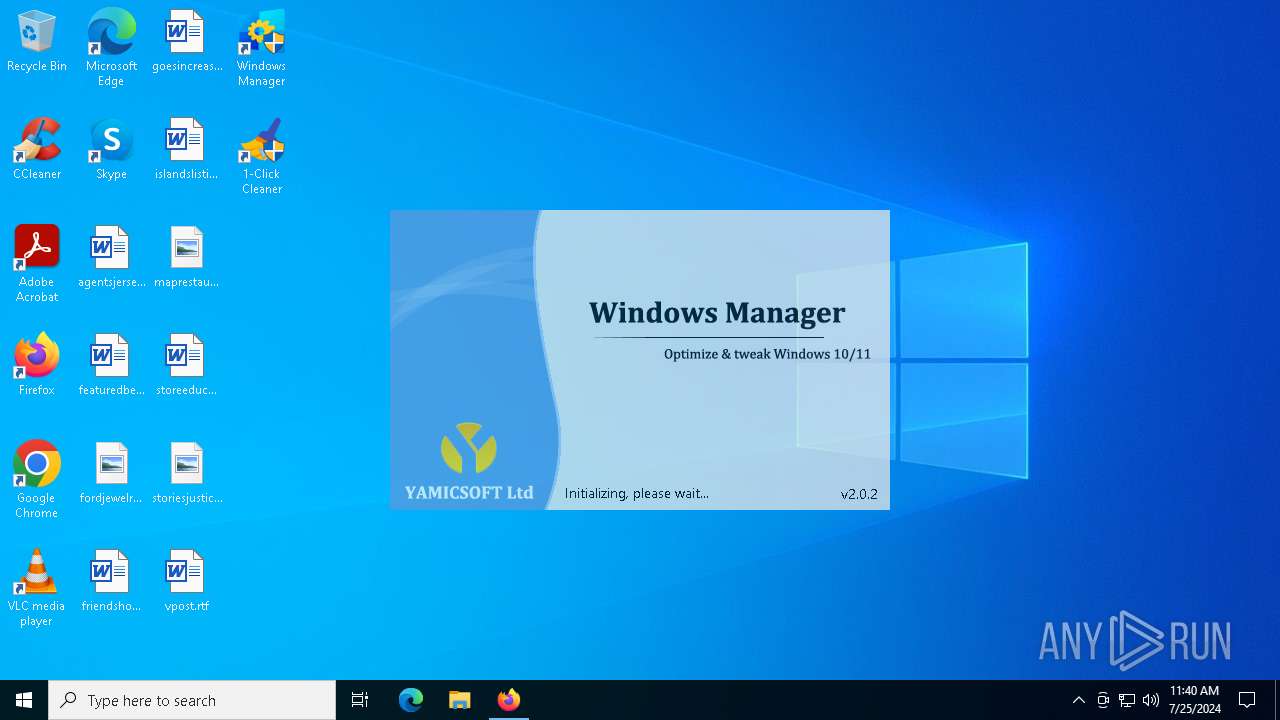The width and height of the screenshot is (1280, 720).
Task: Click the Windows Manager splash title
Action: [x=717, y=313]
